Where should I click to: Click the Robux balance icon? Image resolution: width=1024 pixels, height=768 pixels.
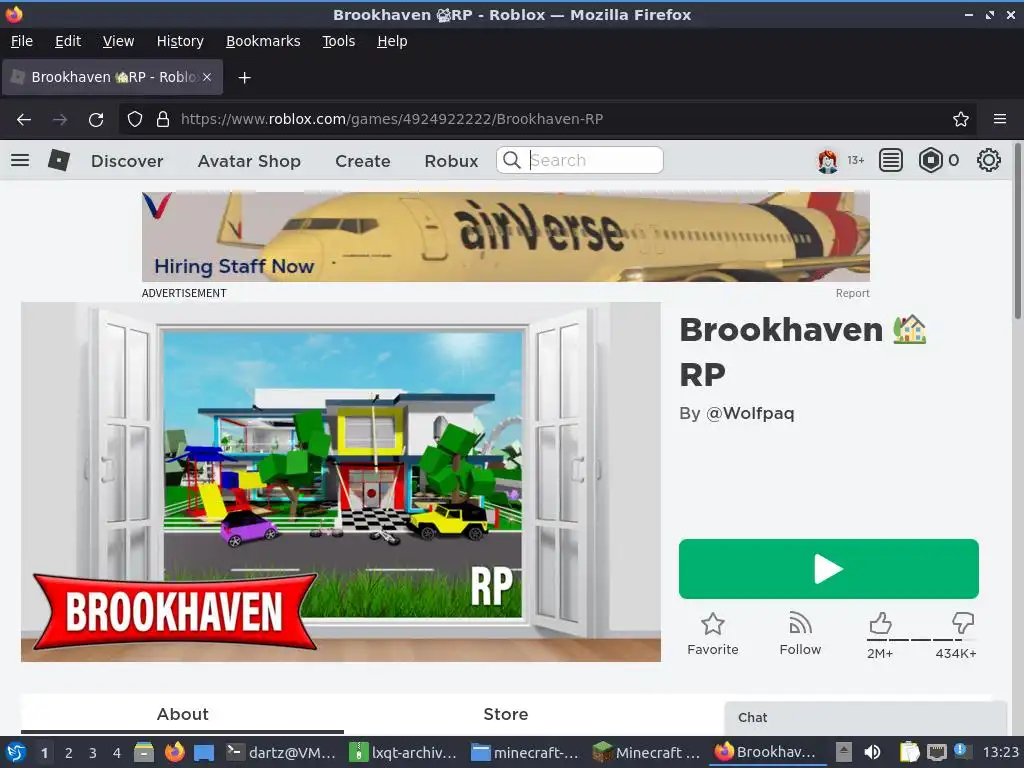point(931,160)
